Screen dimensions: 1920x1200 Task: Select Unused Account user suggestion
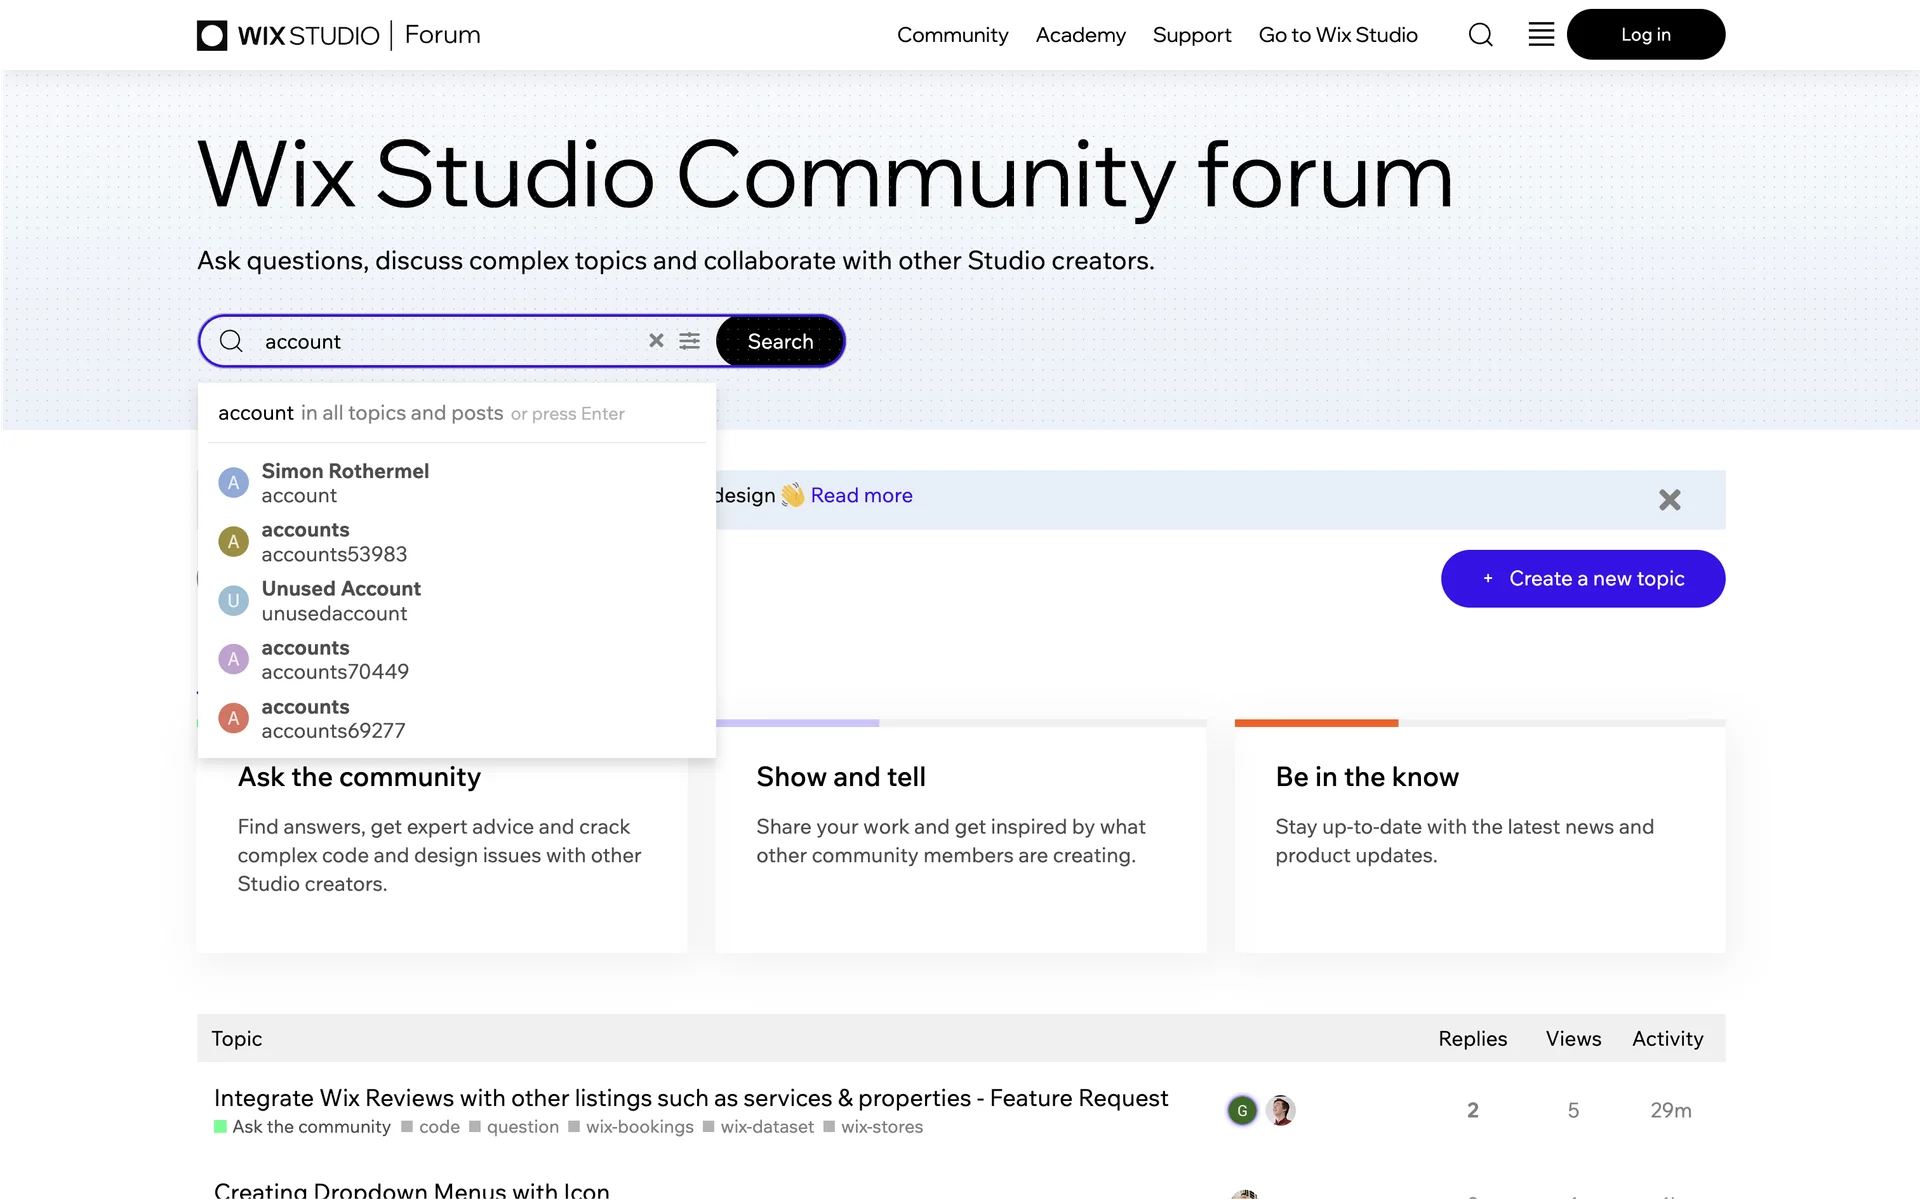[x=340, y=601]
